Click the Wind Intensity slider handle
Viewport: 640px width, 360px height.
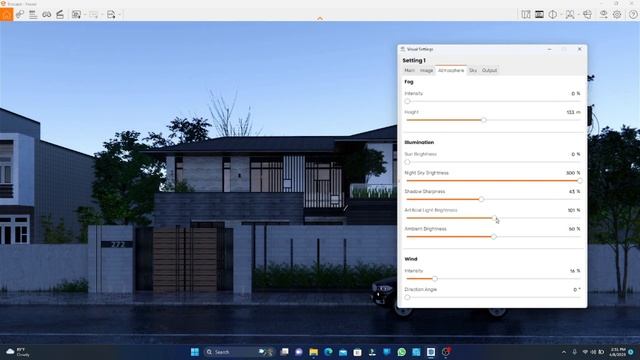(x=435, y=279)
